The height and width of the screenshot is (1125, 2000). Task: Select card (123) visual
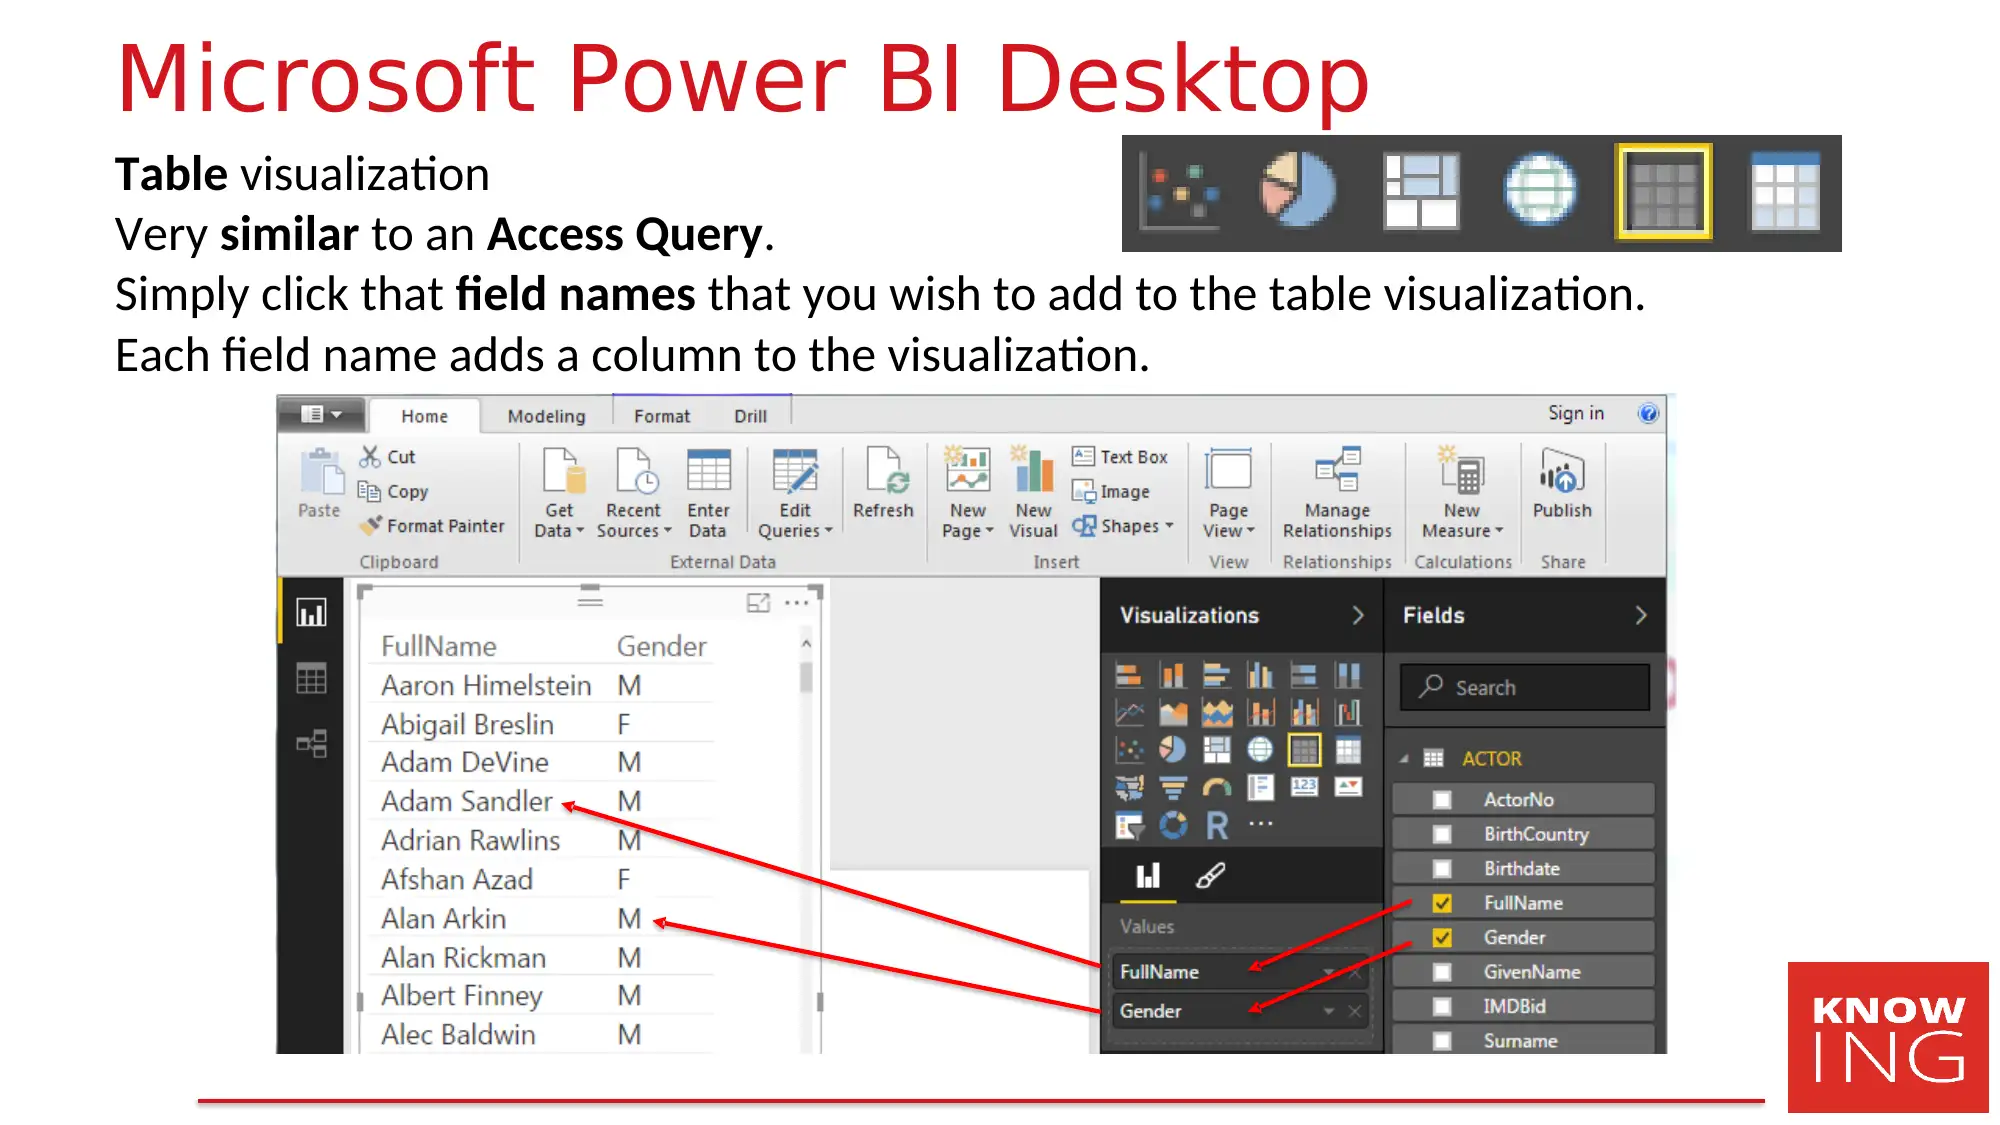[x=1304, y=788]
